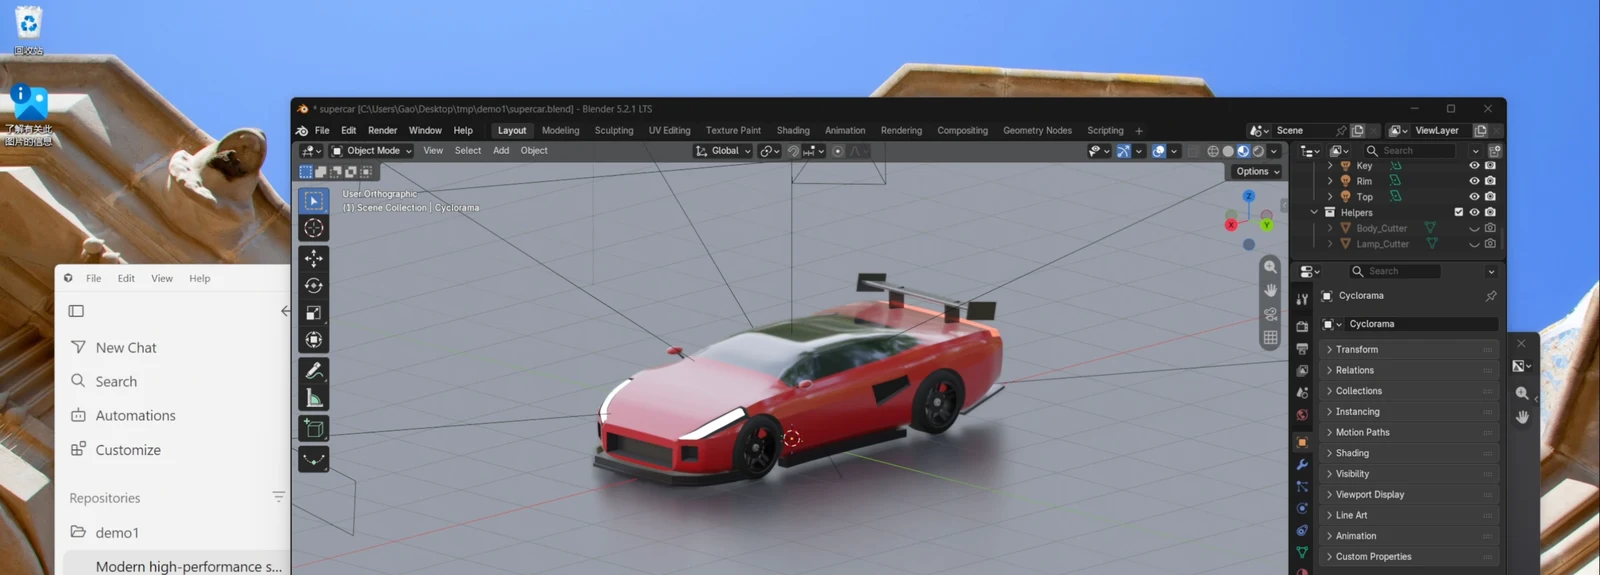Image resolution: width=1600 pixels, height=575 pixels.
Task: Select the Cursor tool
Action: click(314, 228)
